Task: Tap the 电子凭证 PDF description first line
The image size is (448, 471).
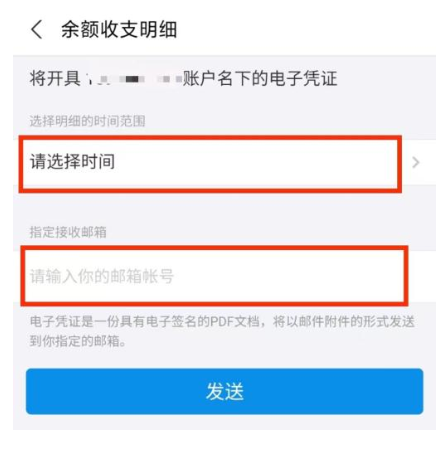Action: tap(222, 322)
